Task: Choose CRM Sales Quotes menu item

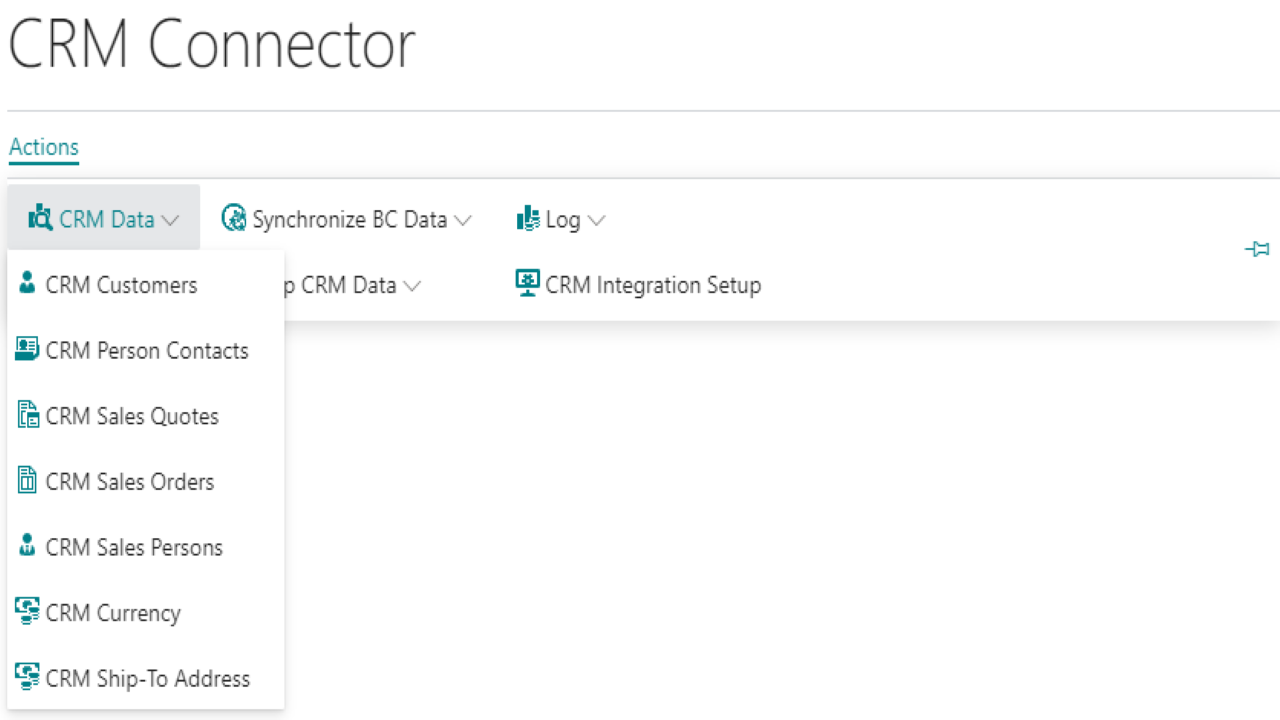Action: point(146,416)
